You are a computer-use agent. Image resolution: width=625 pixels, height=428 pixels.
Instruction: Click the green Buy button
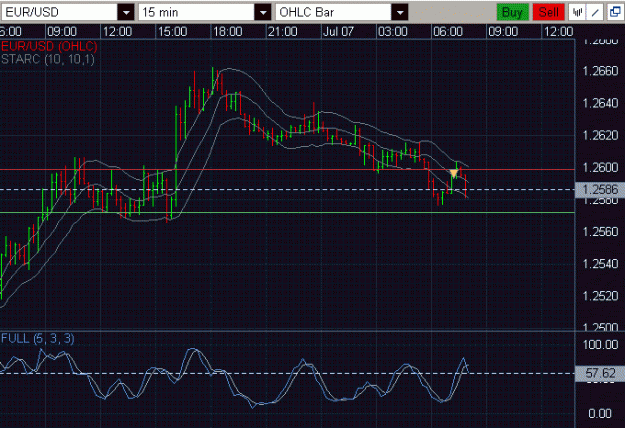click(x=513, y=12)
